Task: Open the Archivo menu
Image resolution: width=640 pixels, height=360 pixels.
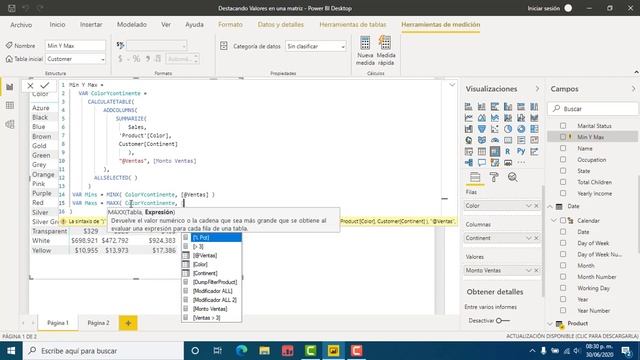Action: click(x=21, y=25)
